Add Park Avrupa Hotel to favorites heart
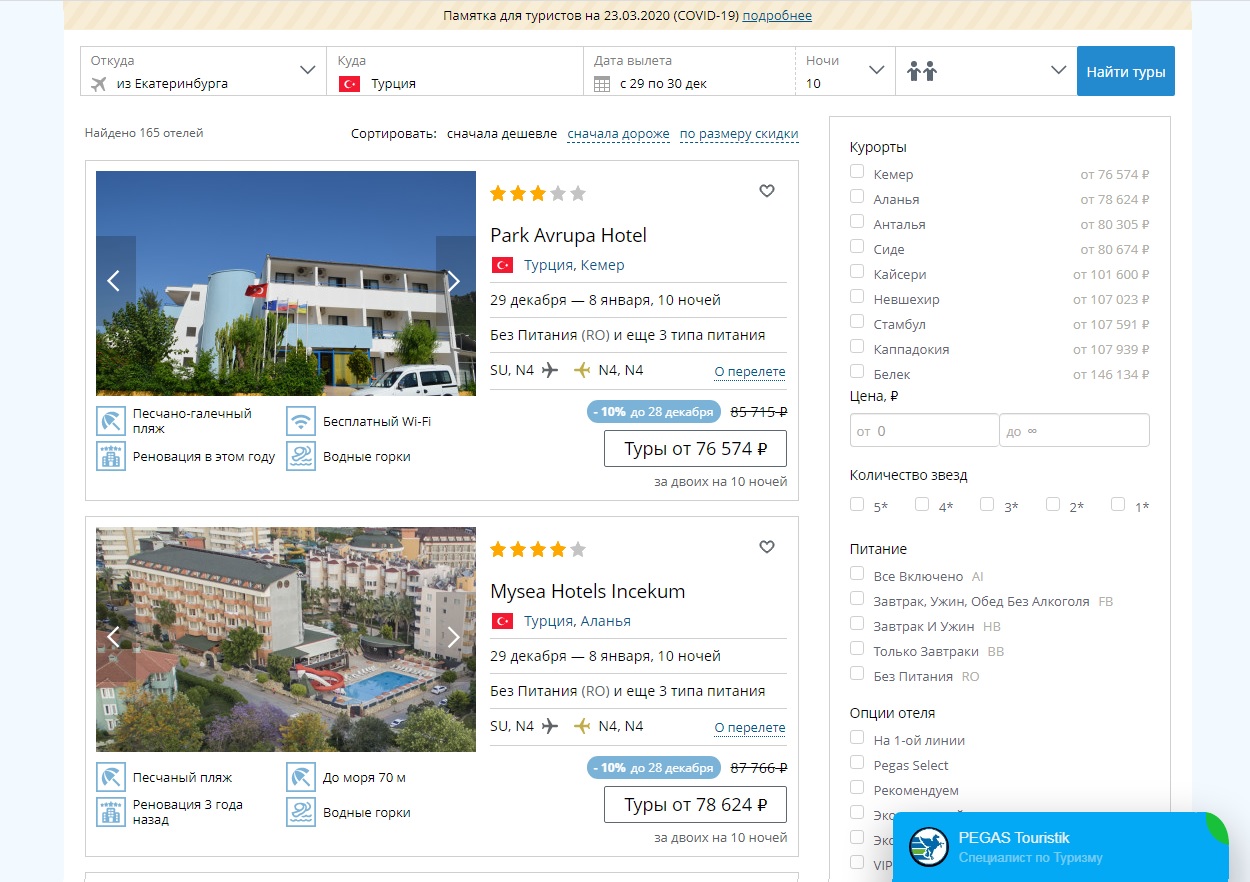 [767, 191]
